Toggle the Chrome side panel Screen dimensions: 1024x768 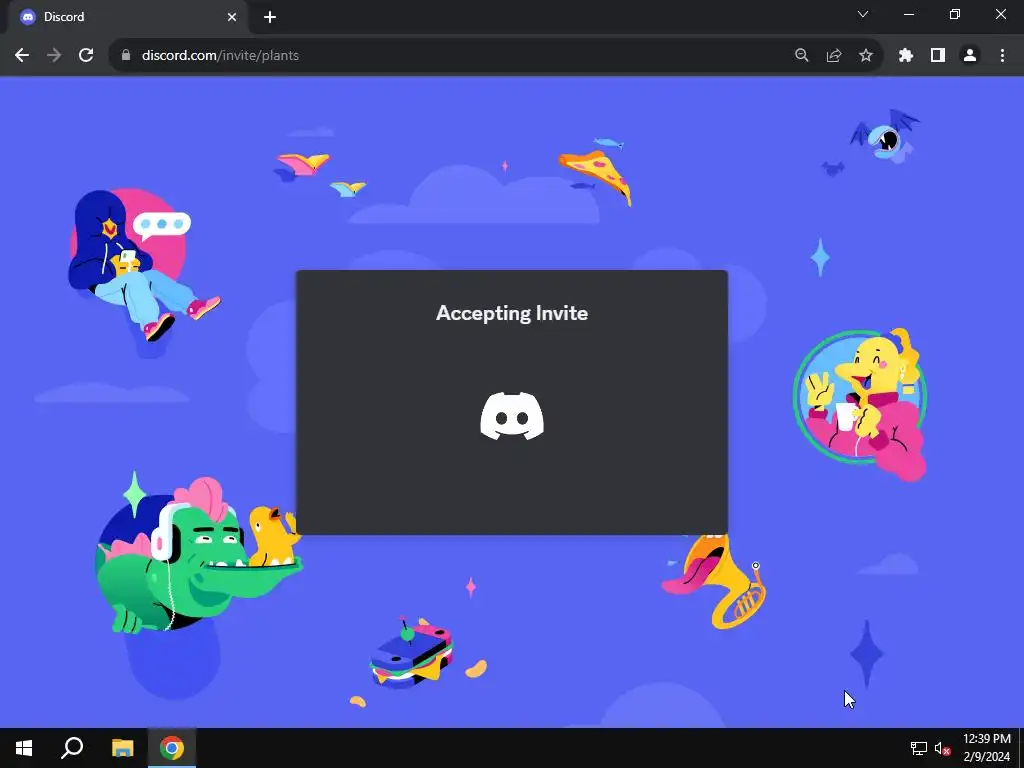[x=938, y=56]
